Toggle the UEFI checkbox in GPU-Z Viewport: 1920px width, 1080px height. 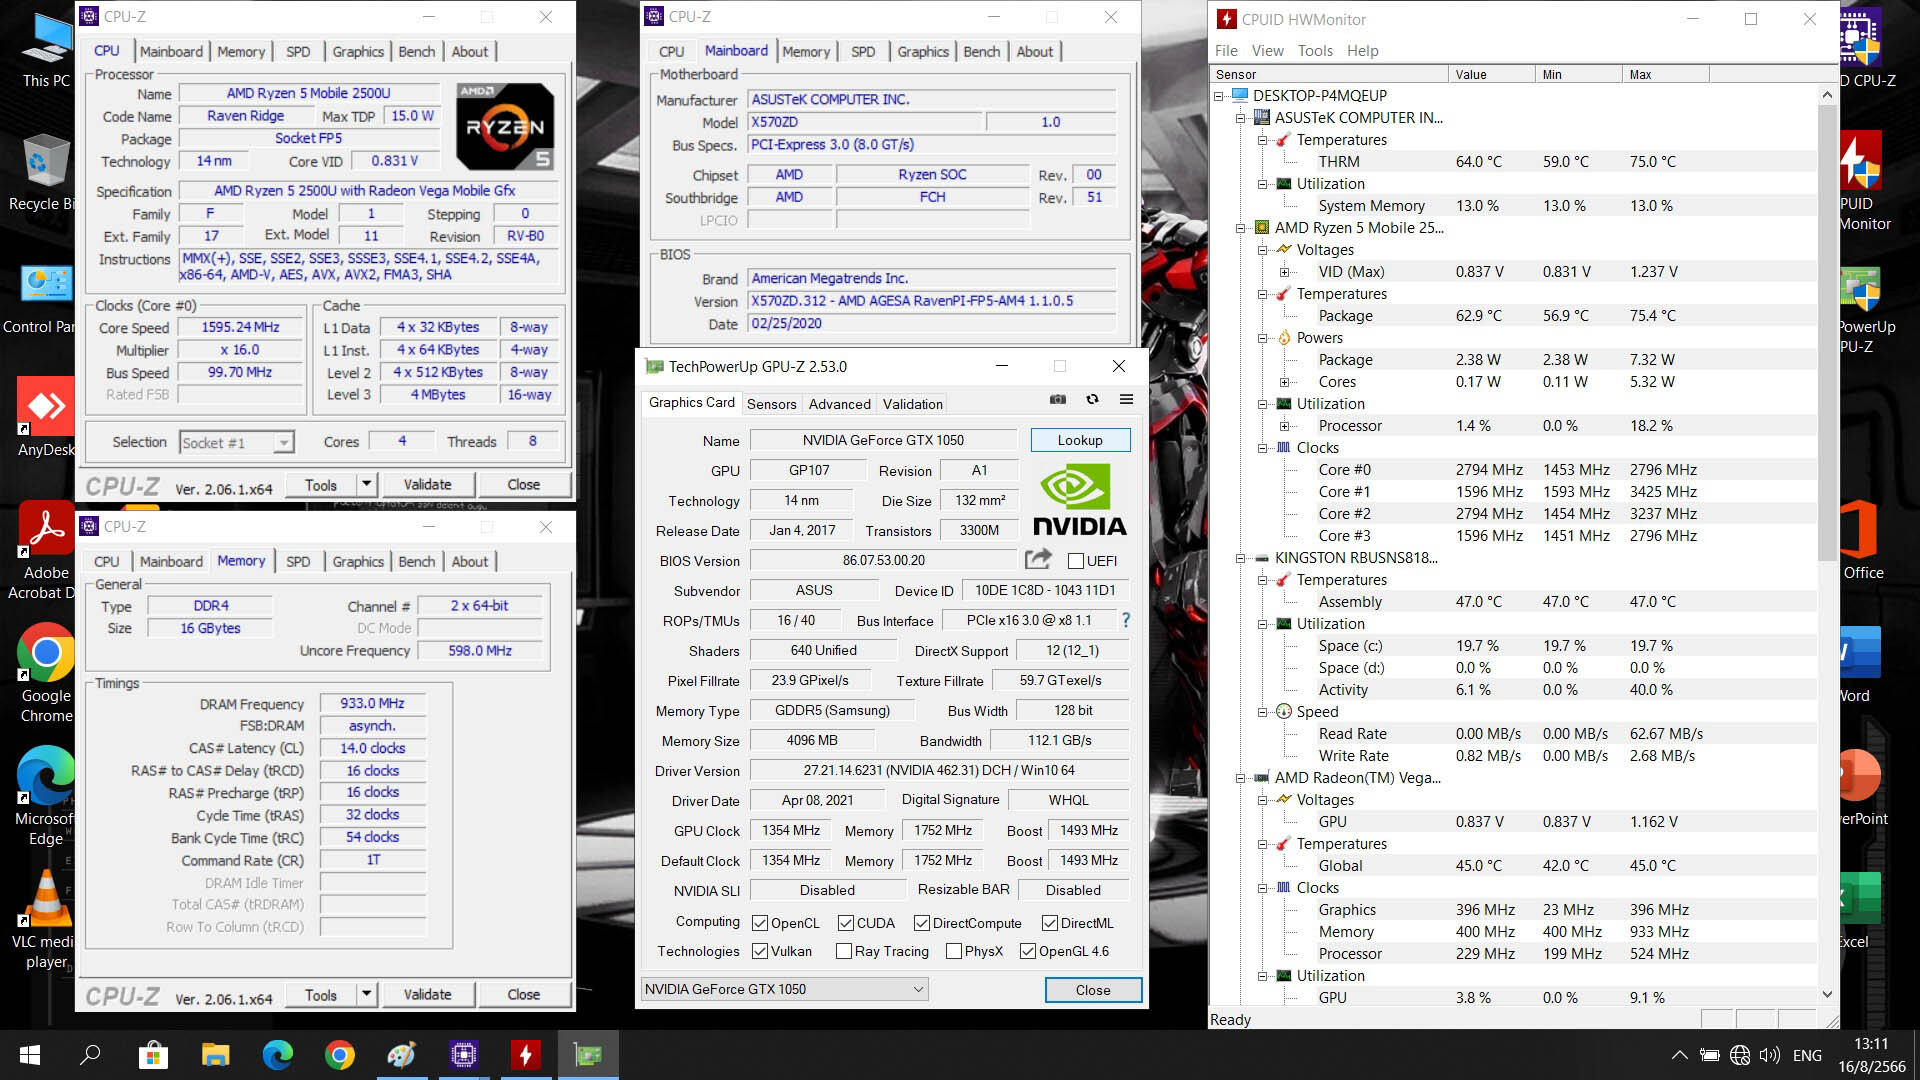[x=1076, y=561]
